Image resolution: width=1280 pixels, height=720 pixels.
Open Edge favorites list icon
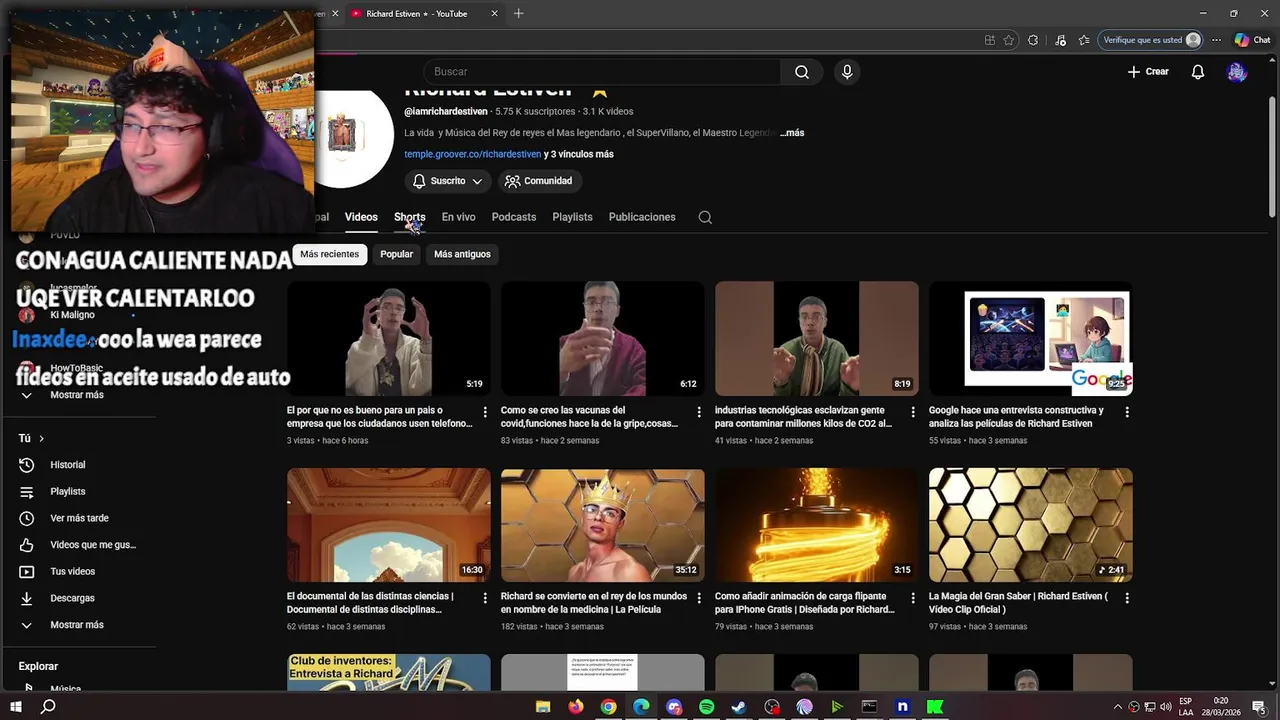pyautogui.click(x=1084, y=40)
